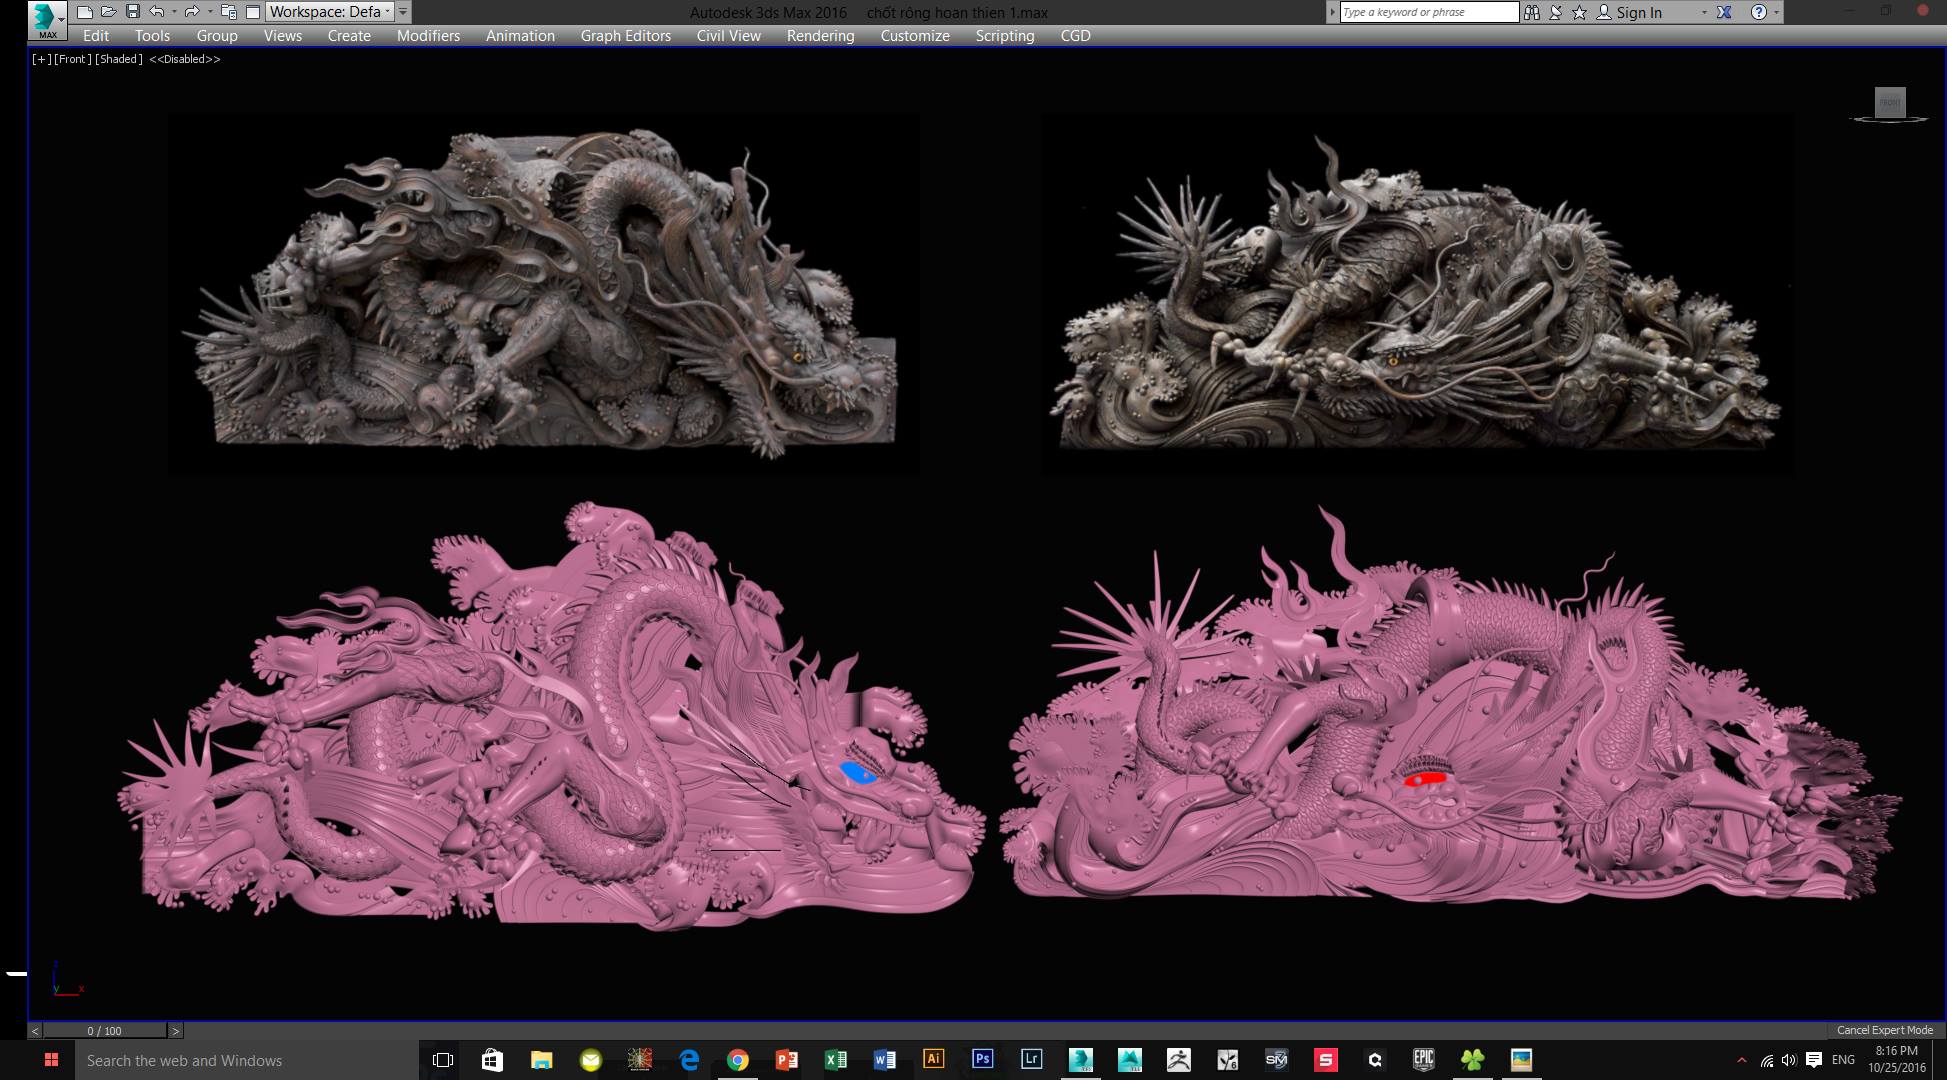Image resolution: width=1947 pixels, height=1080 pixels.
Task: Click the New Scene icon
Action: point(85,12)
